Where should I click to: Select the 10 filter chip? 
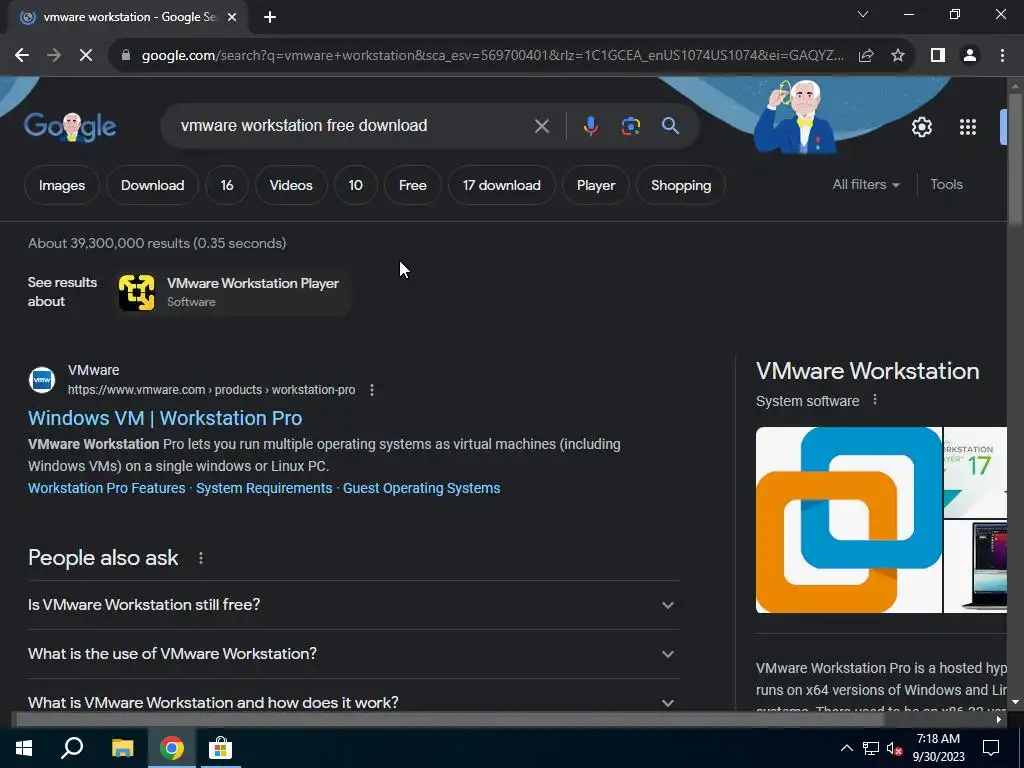point(355,185)
